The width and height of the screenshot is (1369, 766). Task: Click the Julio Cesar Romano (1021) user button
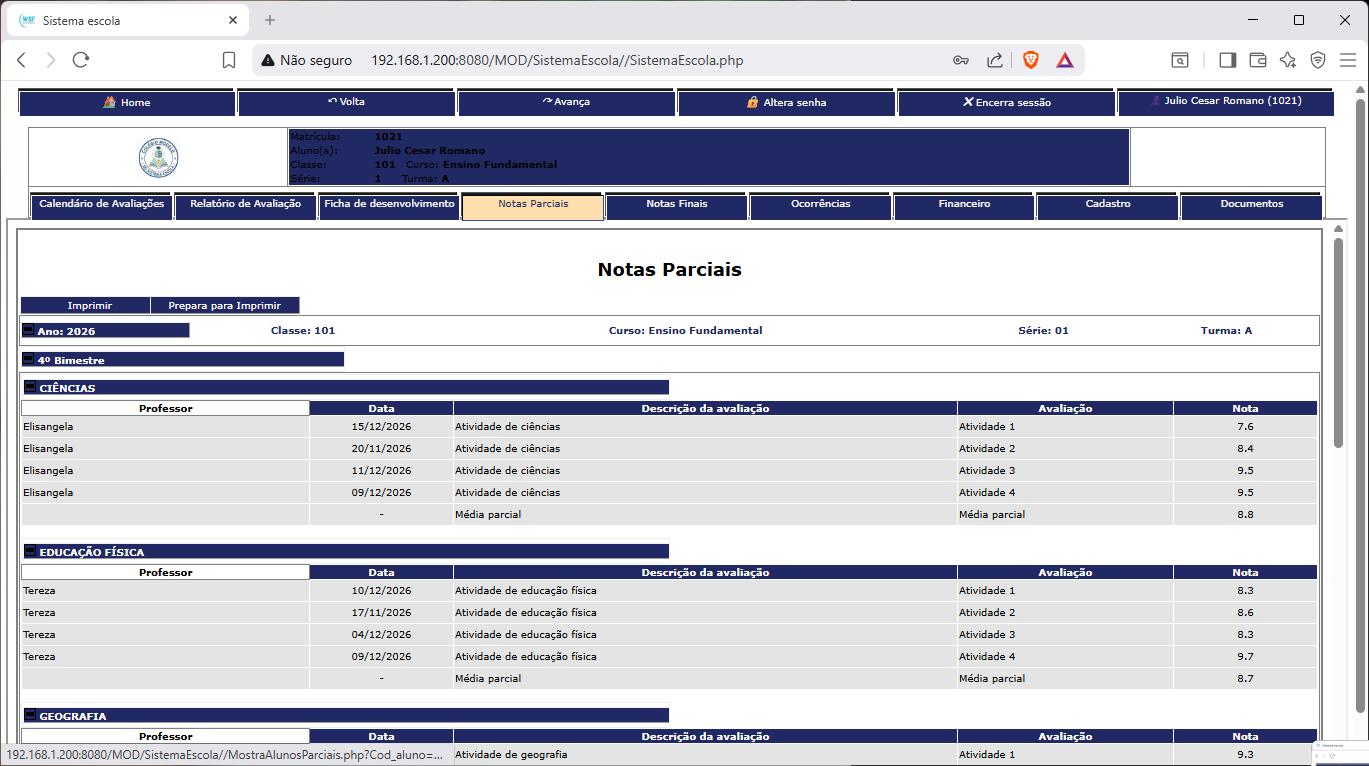pyautogui.click(x=1226, y=102)
